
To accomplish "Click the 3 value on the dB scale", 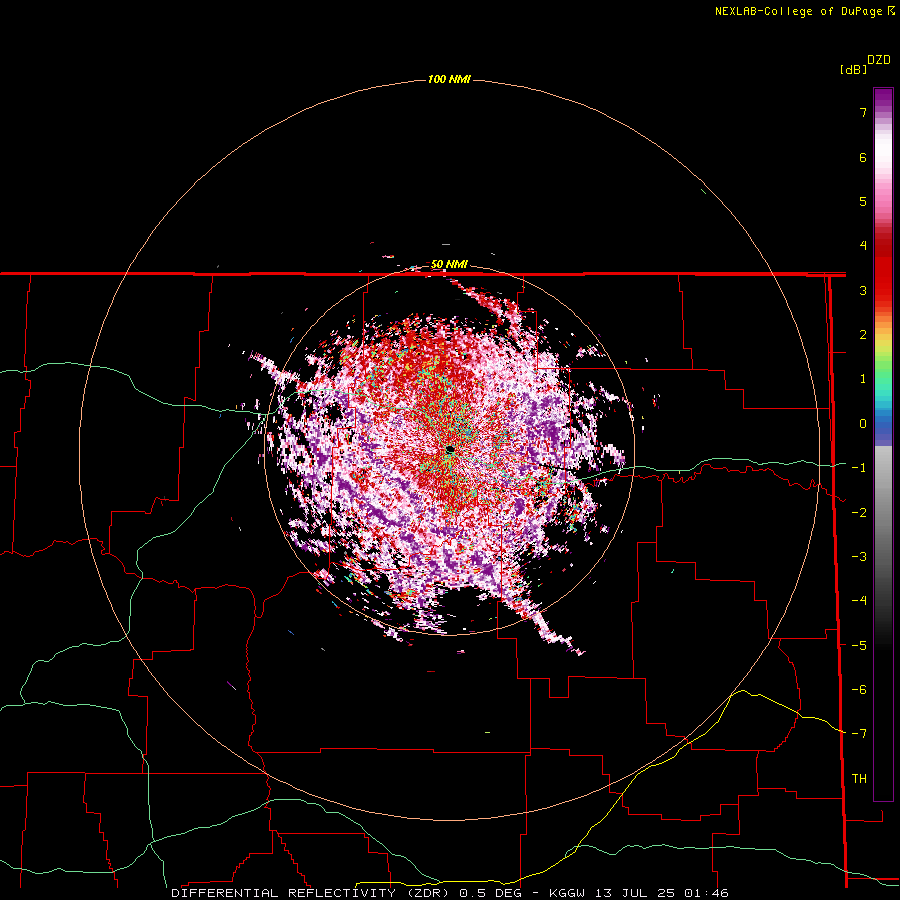I will click(x=863, y=290).
